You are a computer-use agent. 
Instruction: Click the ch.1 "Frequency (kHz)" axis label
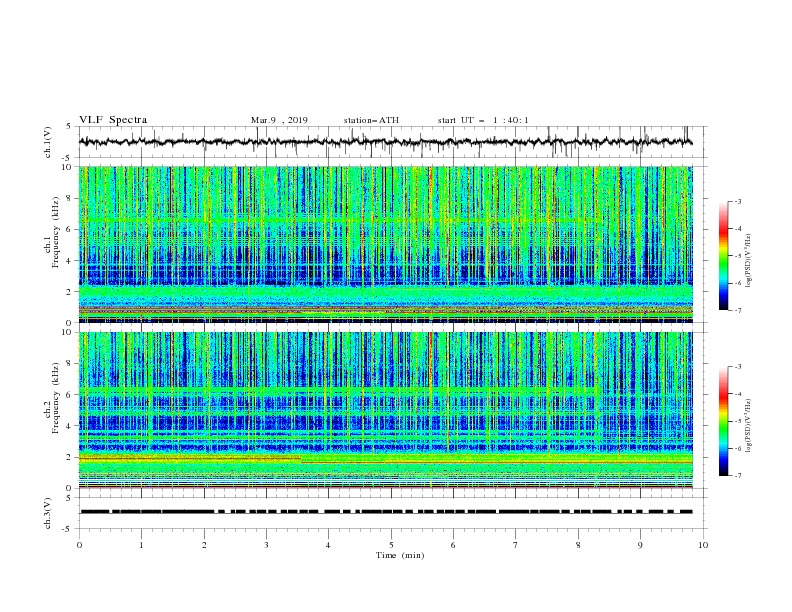(55, 233)
